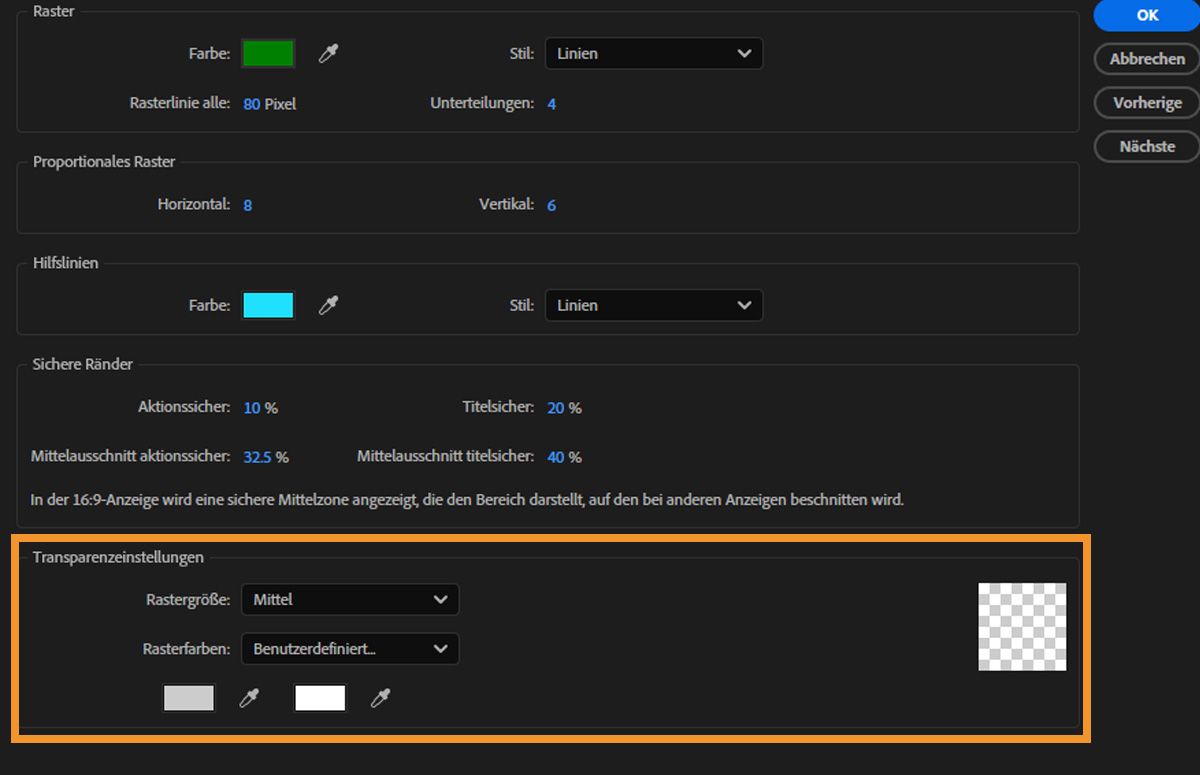1200x775 pixels.
Task: Edit Mittelausschnitt aktionssicher value 32.5
Action: pos(258,457)
